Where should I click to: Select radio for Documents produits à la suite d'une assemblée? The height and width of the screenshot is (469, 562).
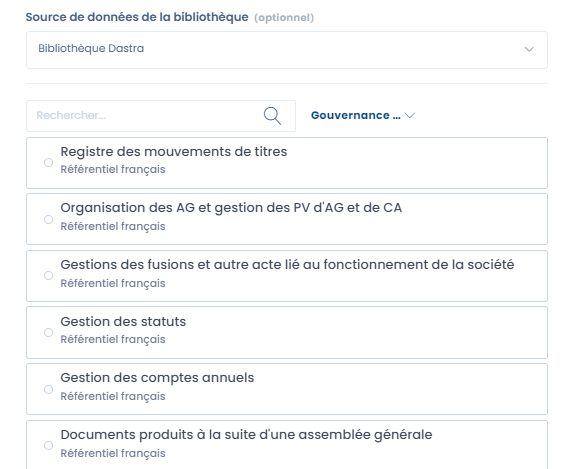48,445
